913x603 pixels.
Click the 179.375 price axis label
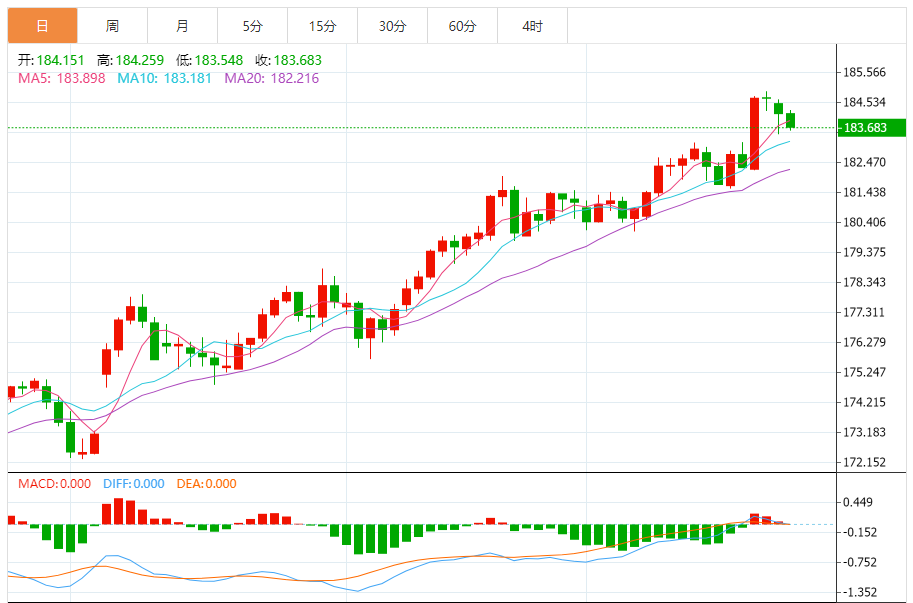[x=864, y=252]
